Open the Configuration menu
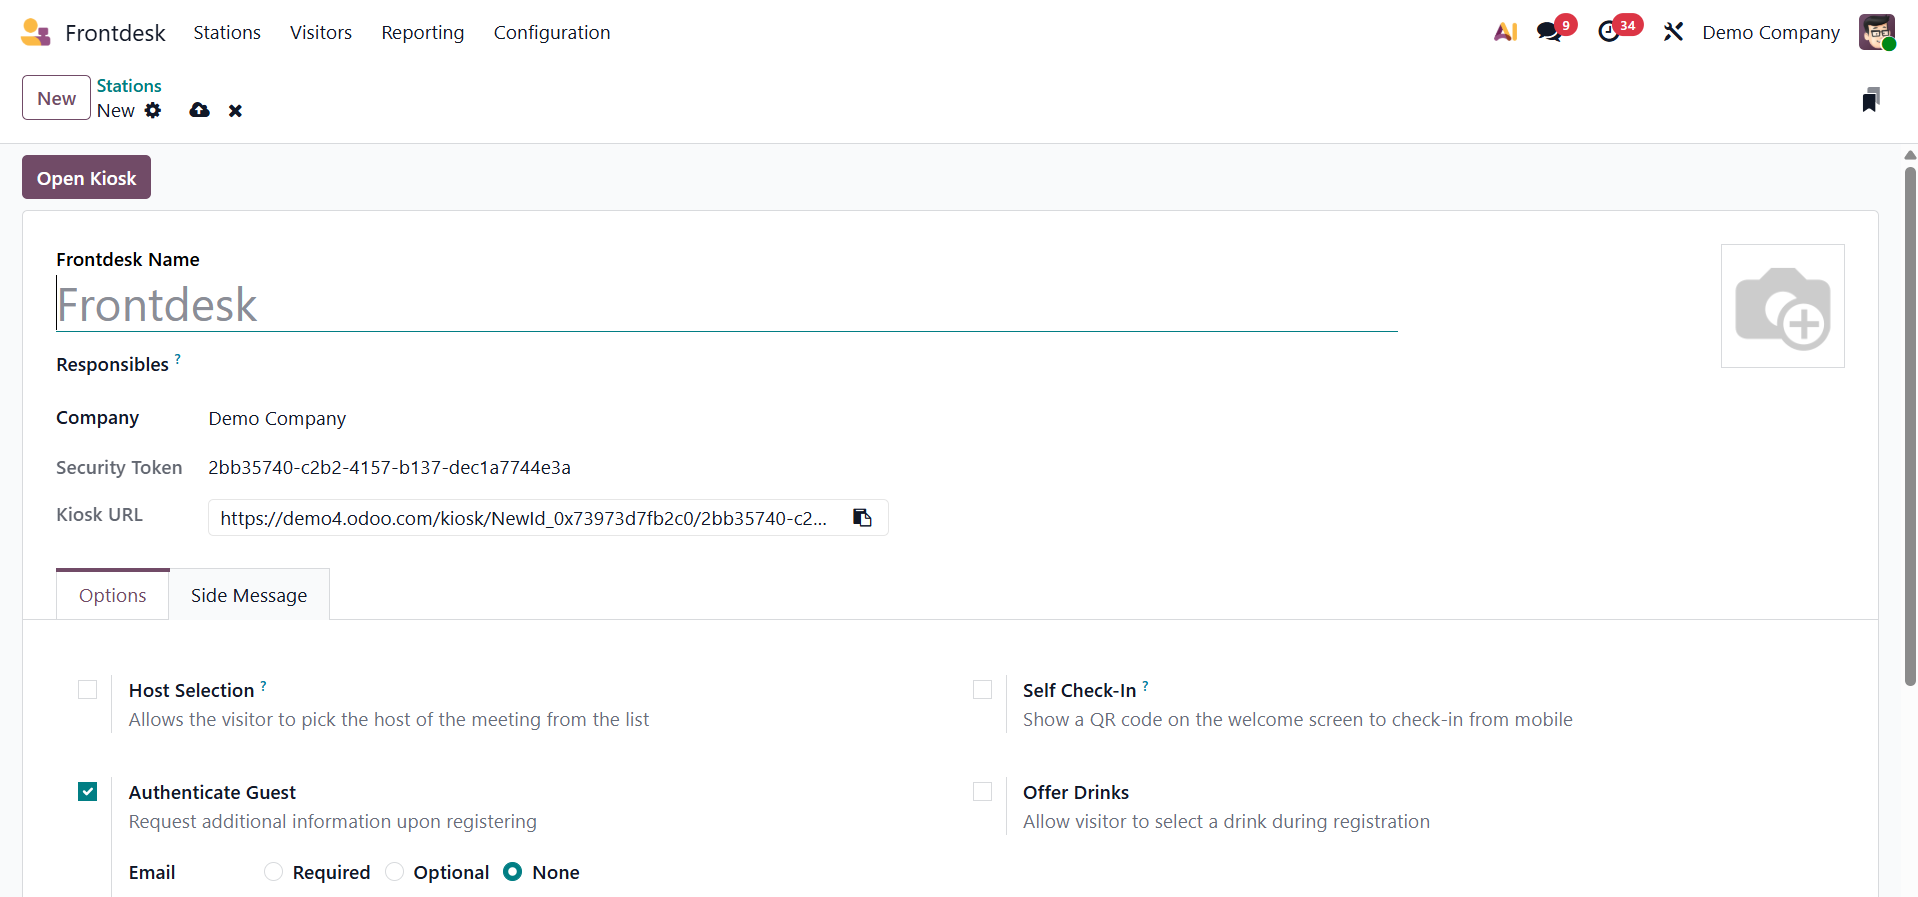Screen dimensions: 1918x897 pos(551,32)
